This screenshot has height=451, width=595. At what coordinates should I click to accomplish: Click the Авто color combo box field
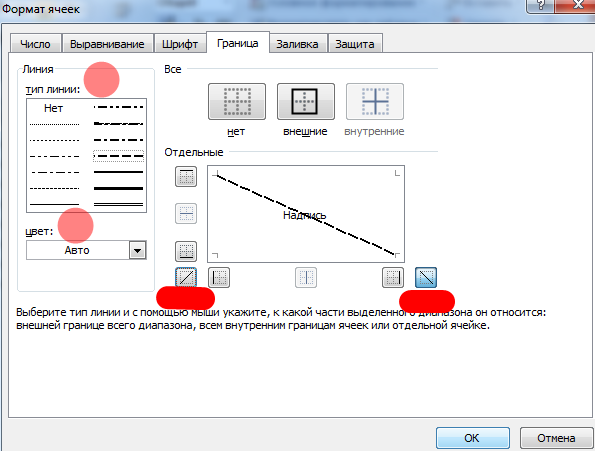click(x=86, y=250)
